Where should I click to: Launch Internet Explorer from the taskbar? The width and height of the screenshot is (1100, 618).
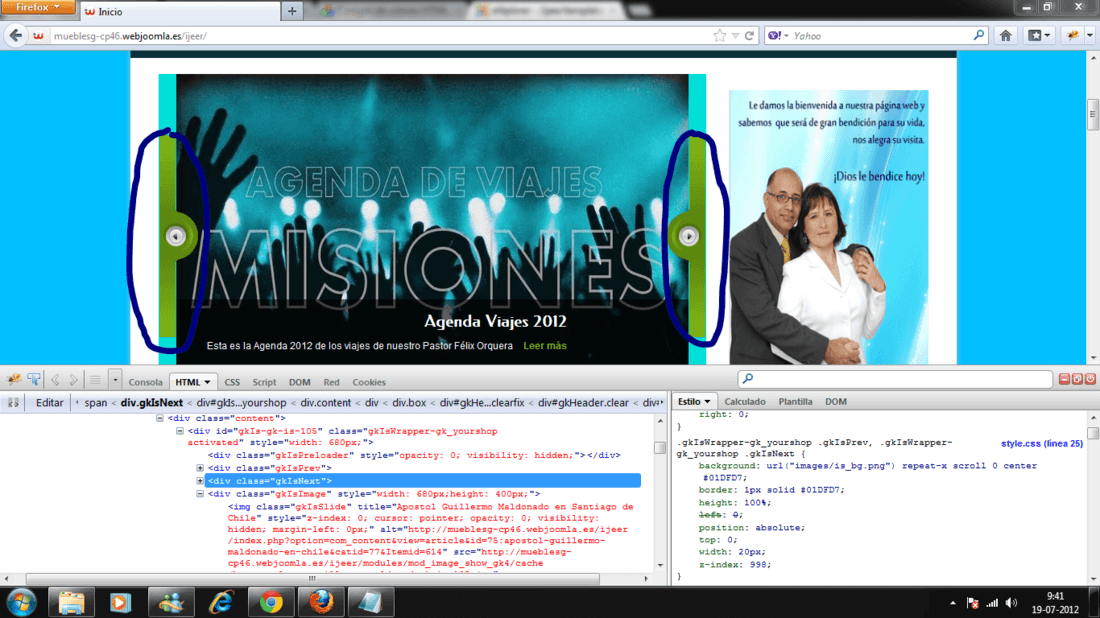click(x=221, y=603)
